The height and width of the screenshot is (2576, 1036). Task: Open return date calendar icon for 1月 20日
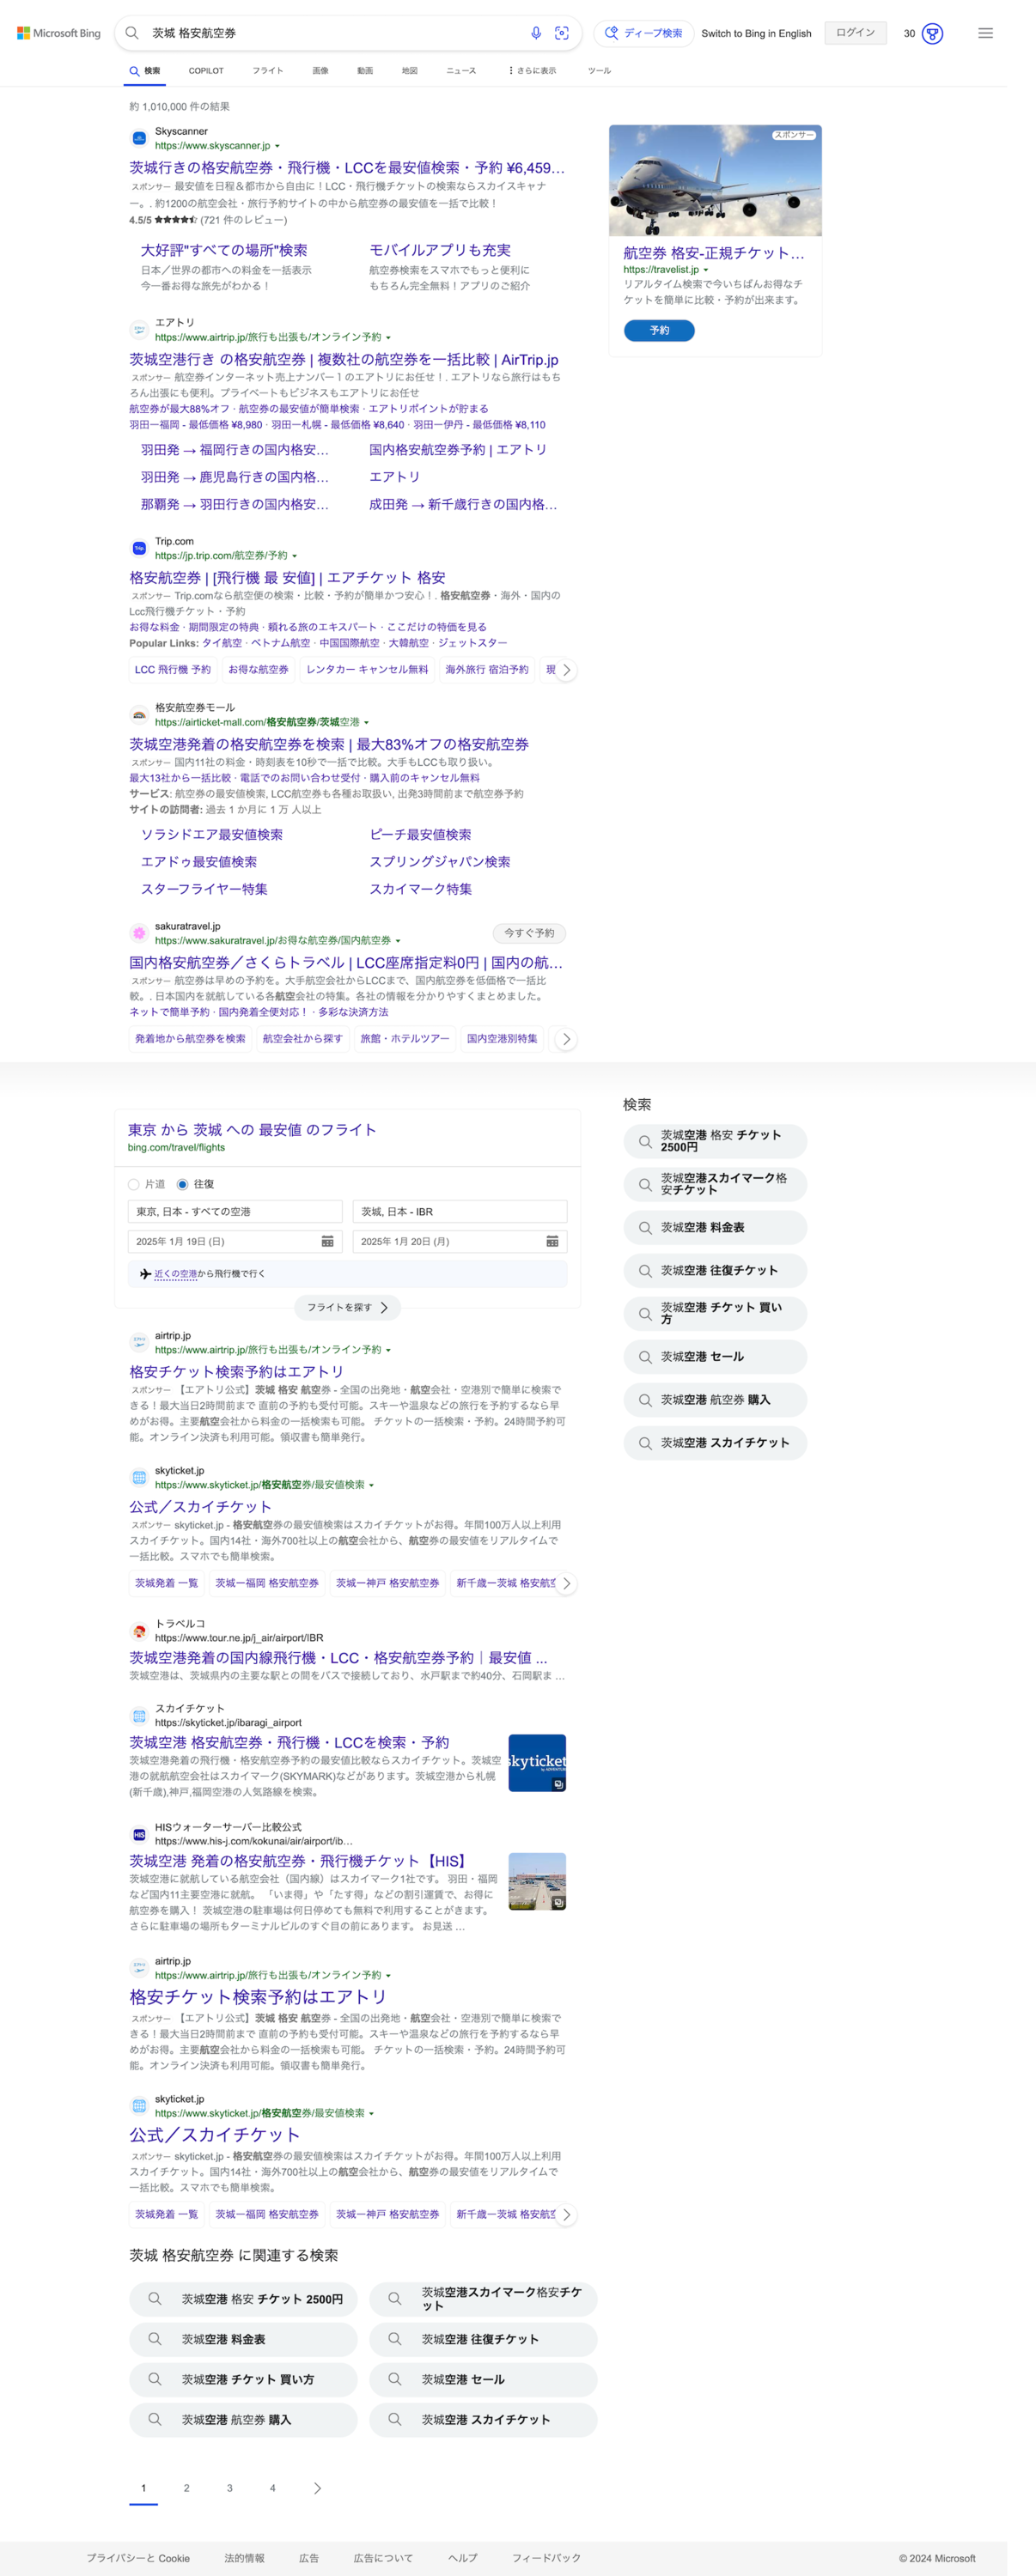tap(552, 1241)
